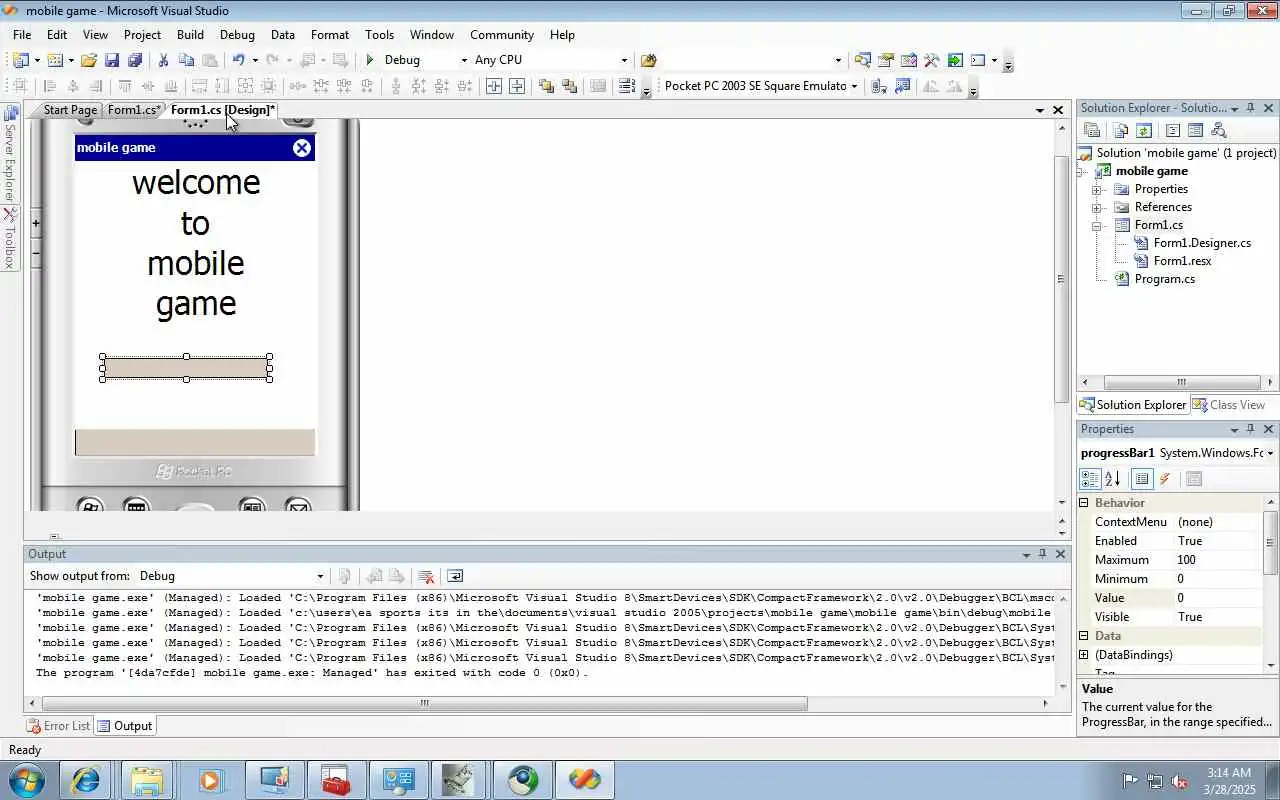
Task: Select Program.cs in Solution Explorer
Action: (x=1164, y=279)
